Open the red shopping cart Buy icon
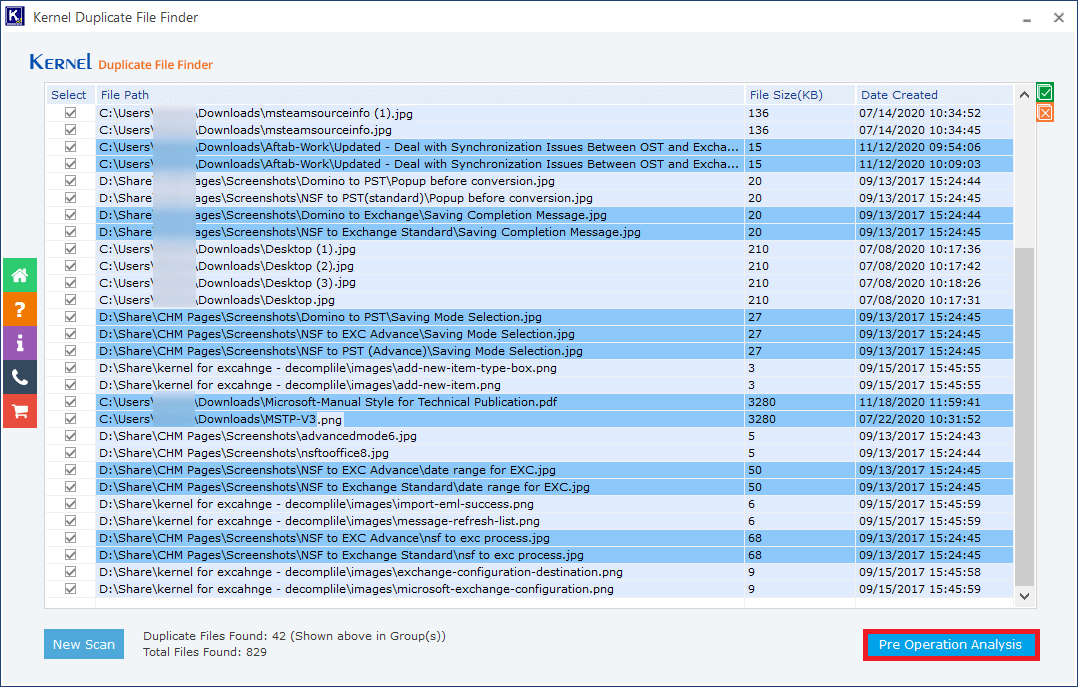The image size is (1078, 687). 20,411
